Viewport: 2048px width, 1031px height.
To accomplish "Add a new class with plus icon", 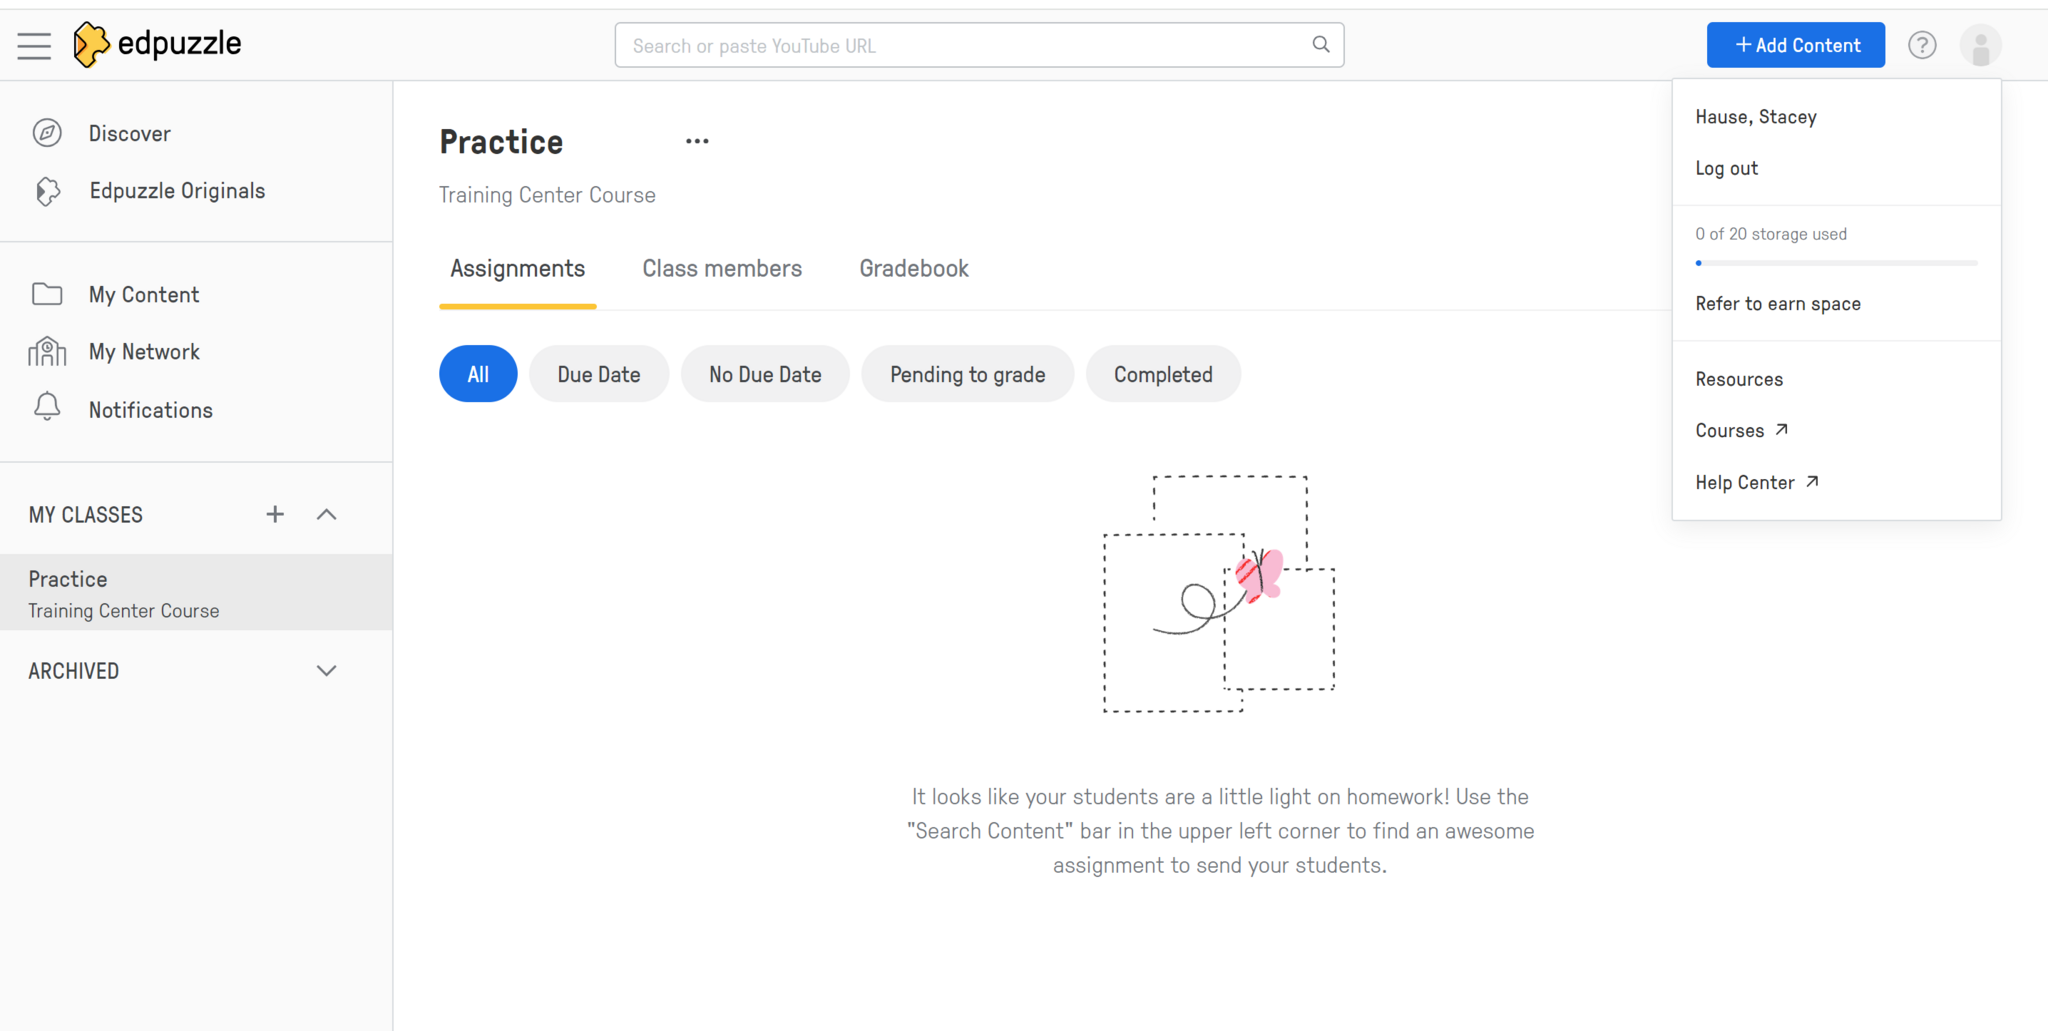I will click(x=275, y=514).
